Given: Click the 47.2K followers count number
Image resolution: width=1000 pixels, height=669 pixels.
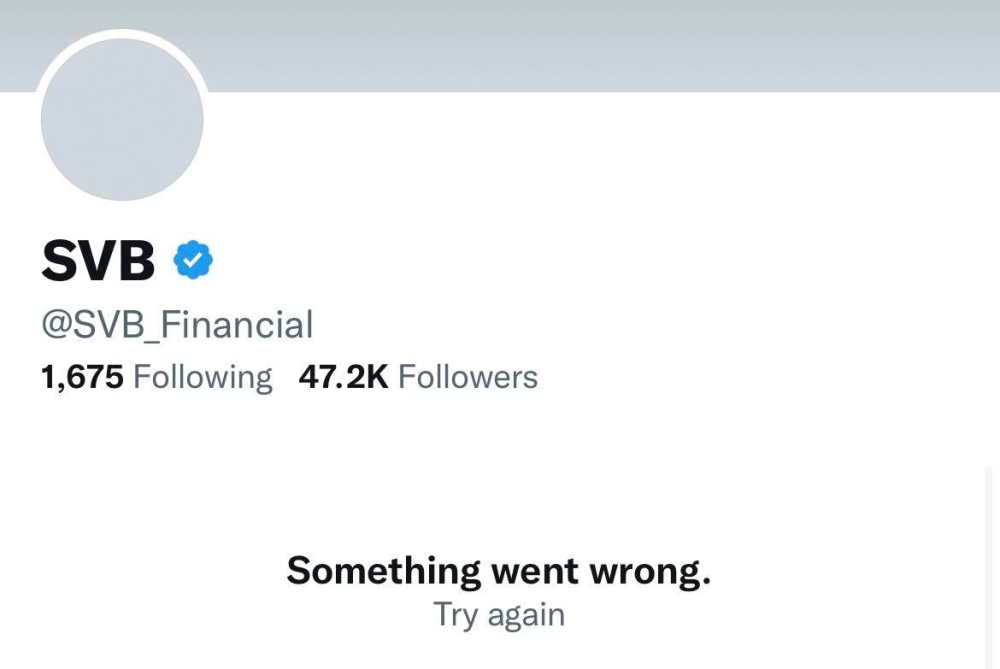Looking at the screenshot, I should [343, 377].
